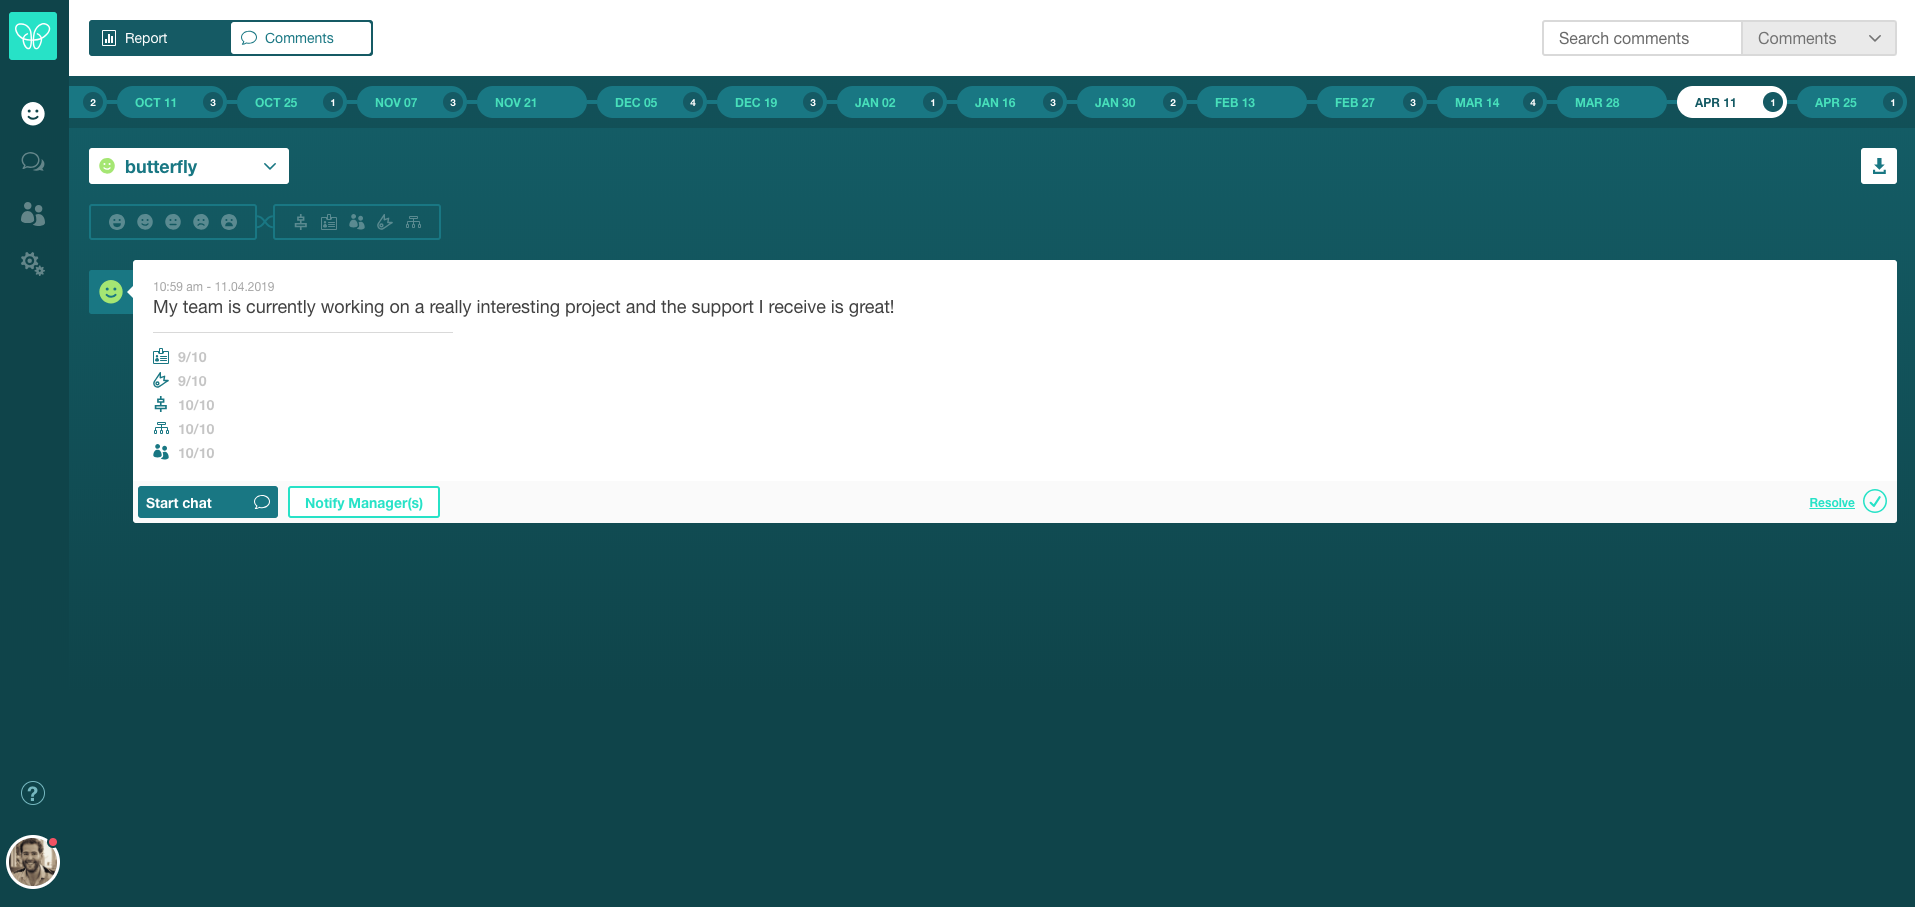Screen dimensions: 1915x907
Task: Click the Resolve checkmark circle icon
Action: [x=1875, y=501]
